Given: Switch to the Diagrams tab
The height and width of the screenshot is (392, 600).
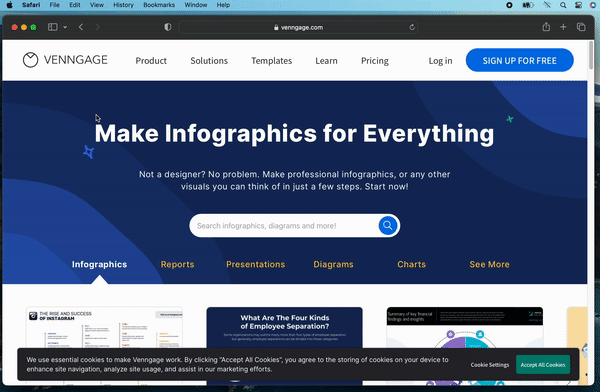Looking at the screenshot, I should pos(333,264).
